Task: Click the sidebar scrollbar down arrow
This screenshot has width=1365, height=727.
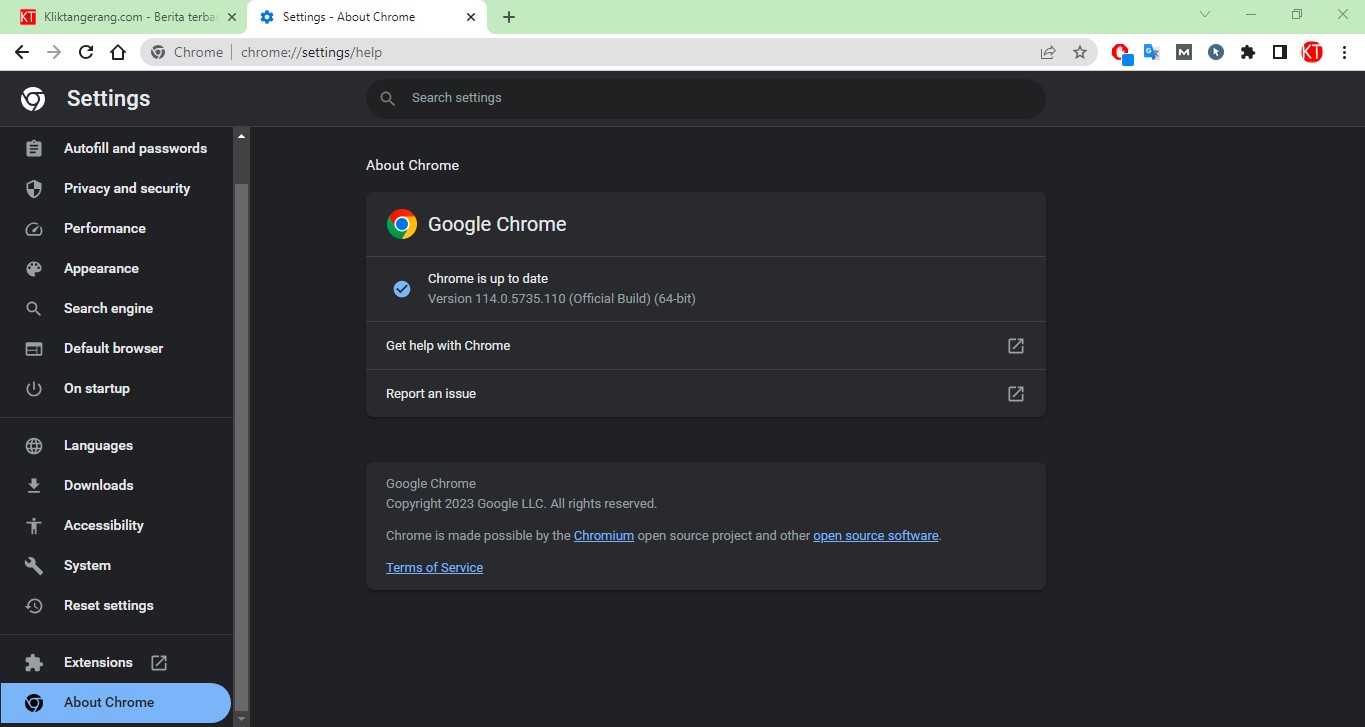Action: point(241,717)
